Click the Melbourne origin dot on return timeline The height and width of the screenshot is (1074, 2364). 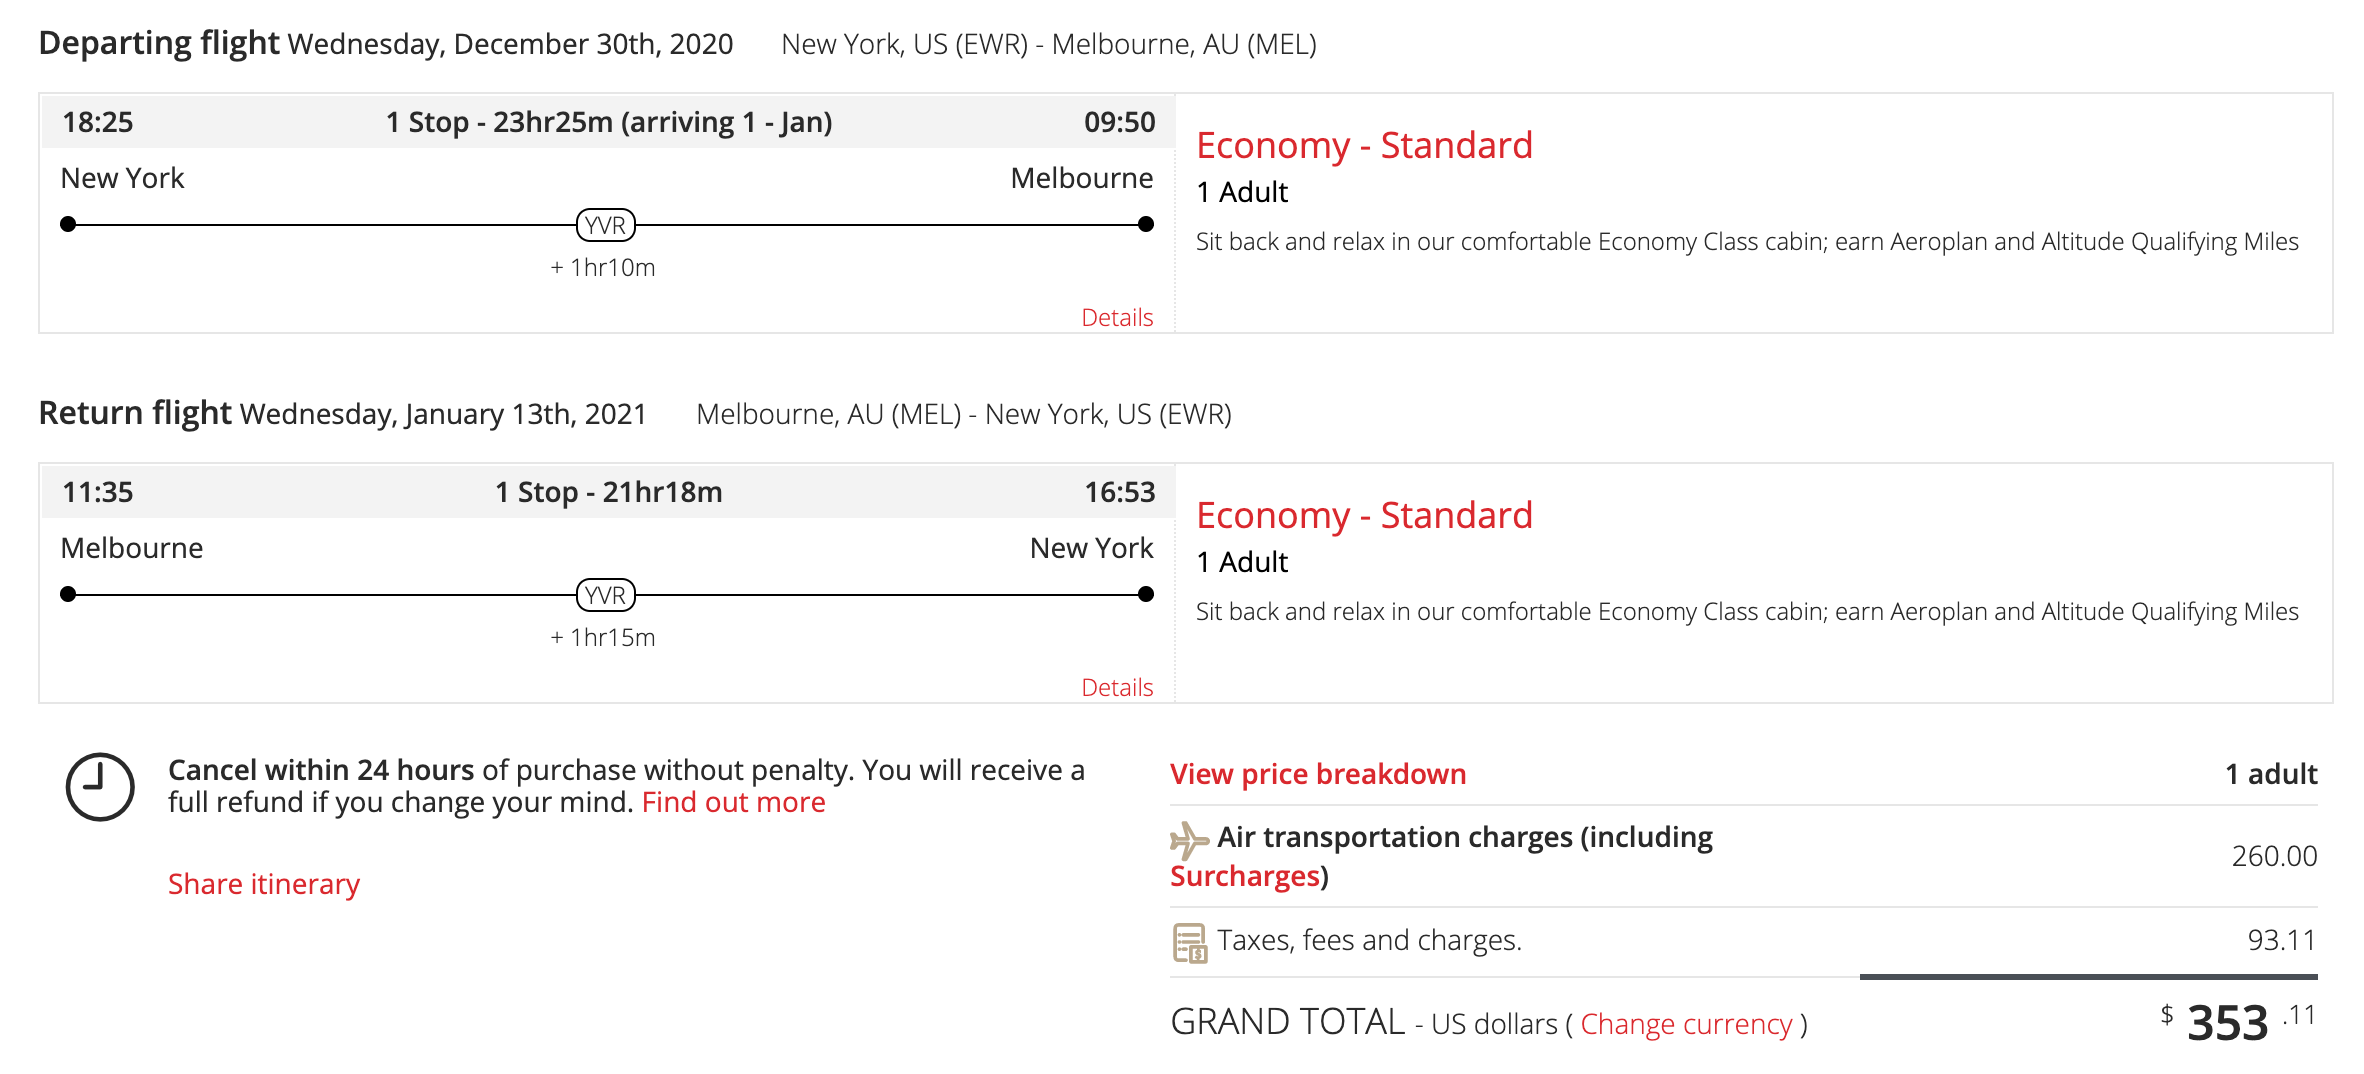[x=68, y=594]
